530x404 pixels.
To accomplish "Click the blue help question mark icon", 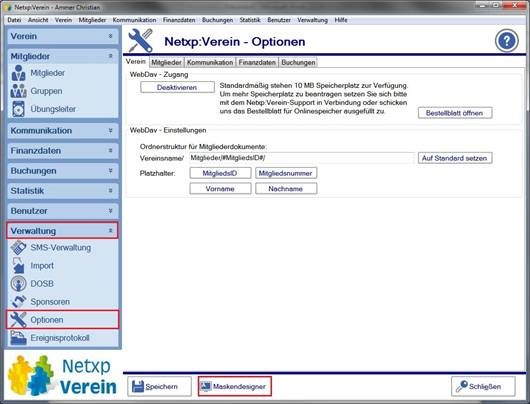I will pos(507,41).
